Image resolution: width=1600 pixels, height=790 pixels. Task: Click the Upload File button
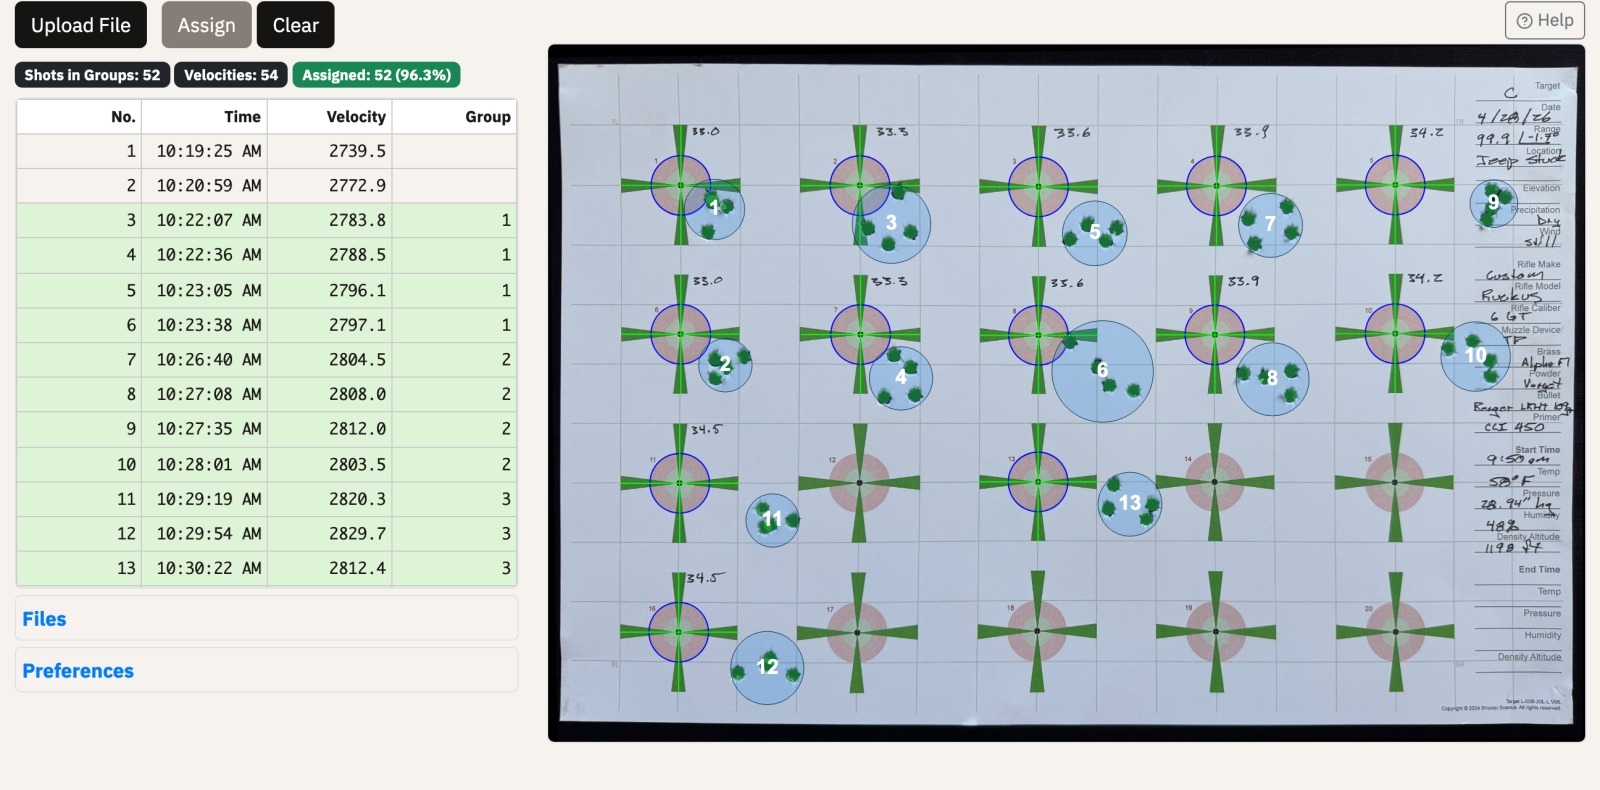coord(81,25)
